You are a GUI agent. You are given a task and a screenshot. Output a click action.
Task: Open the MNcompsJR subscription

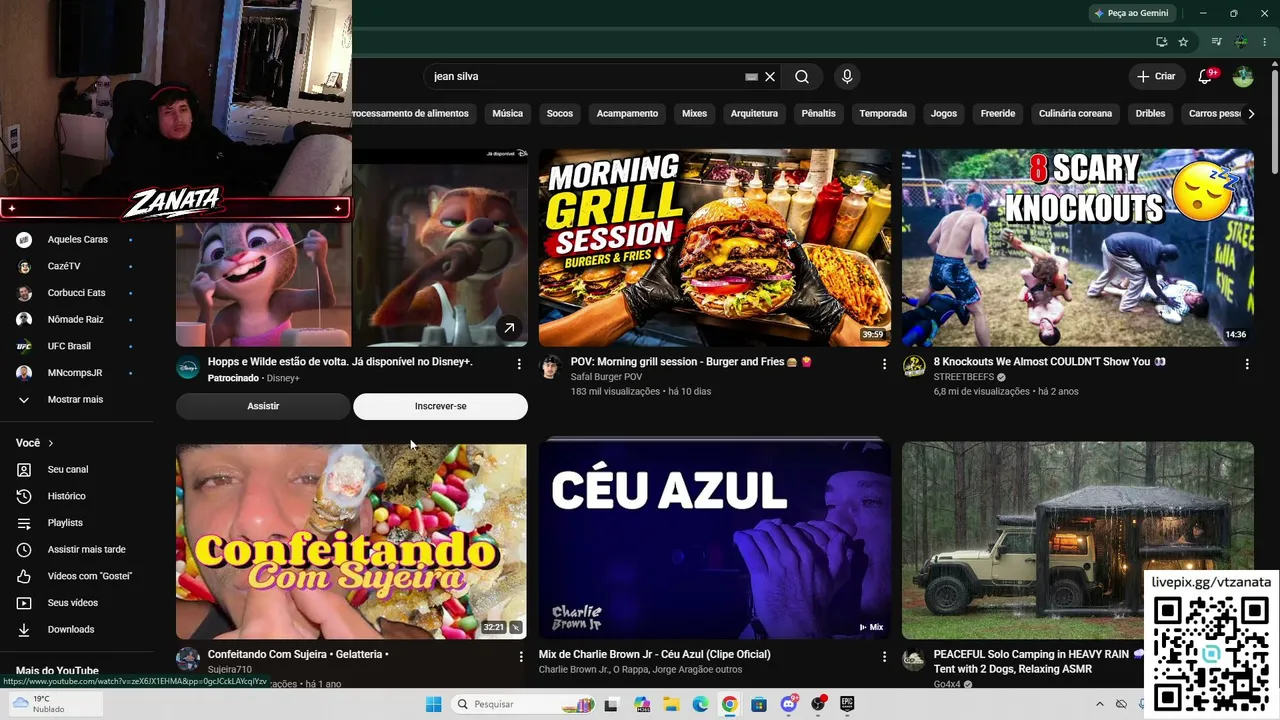point(76,373)
